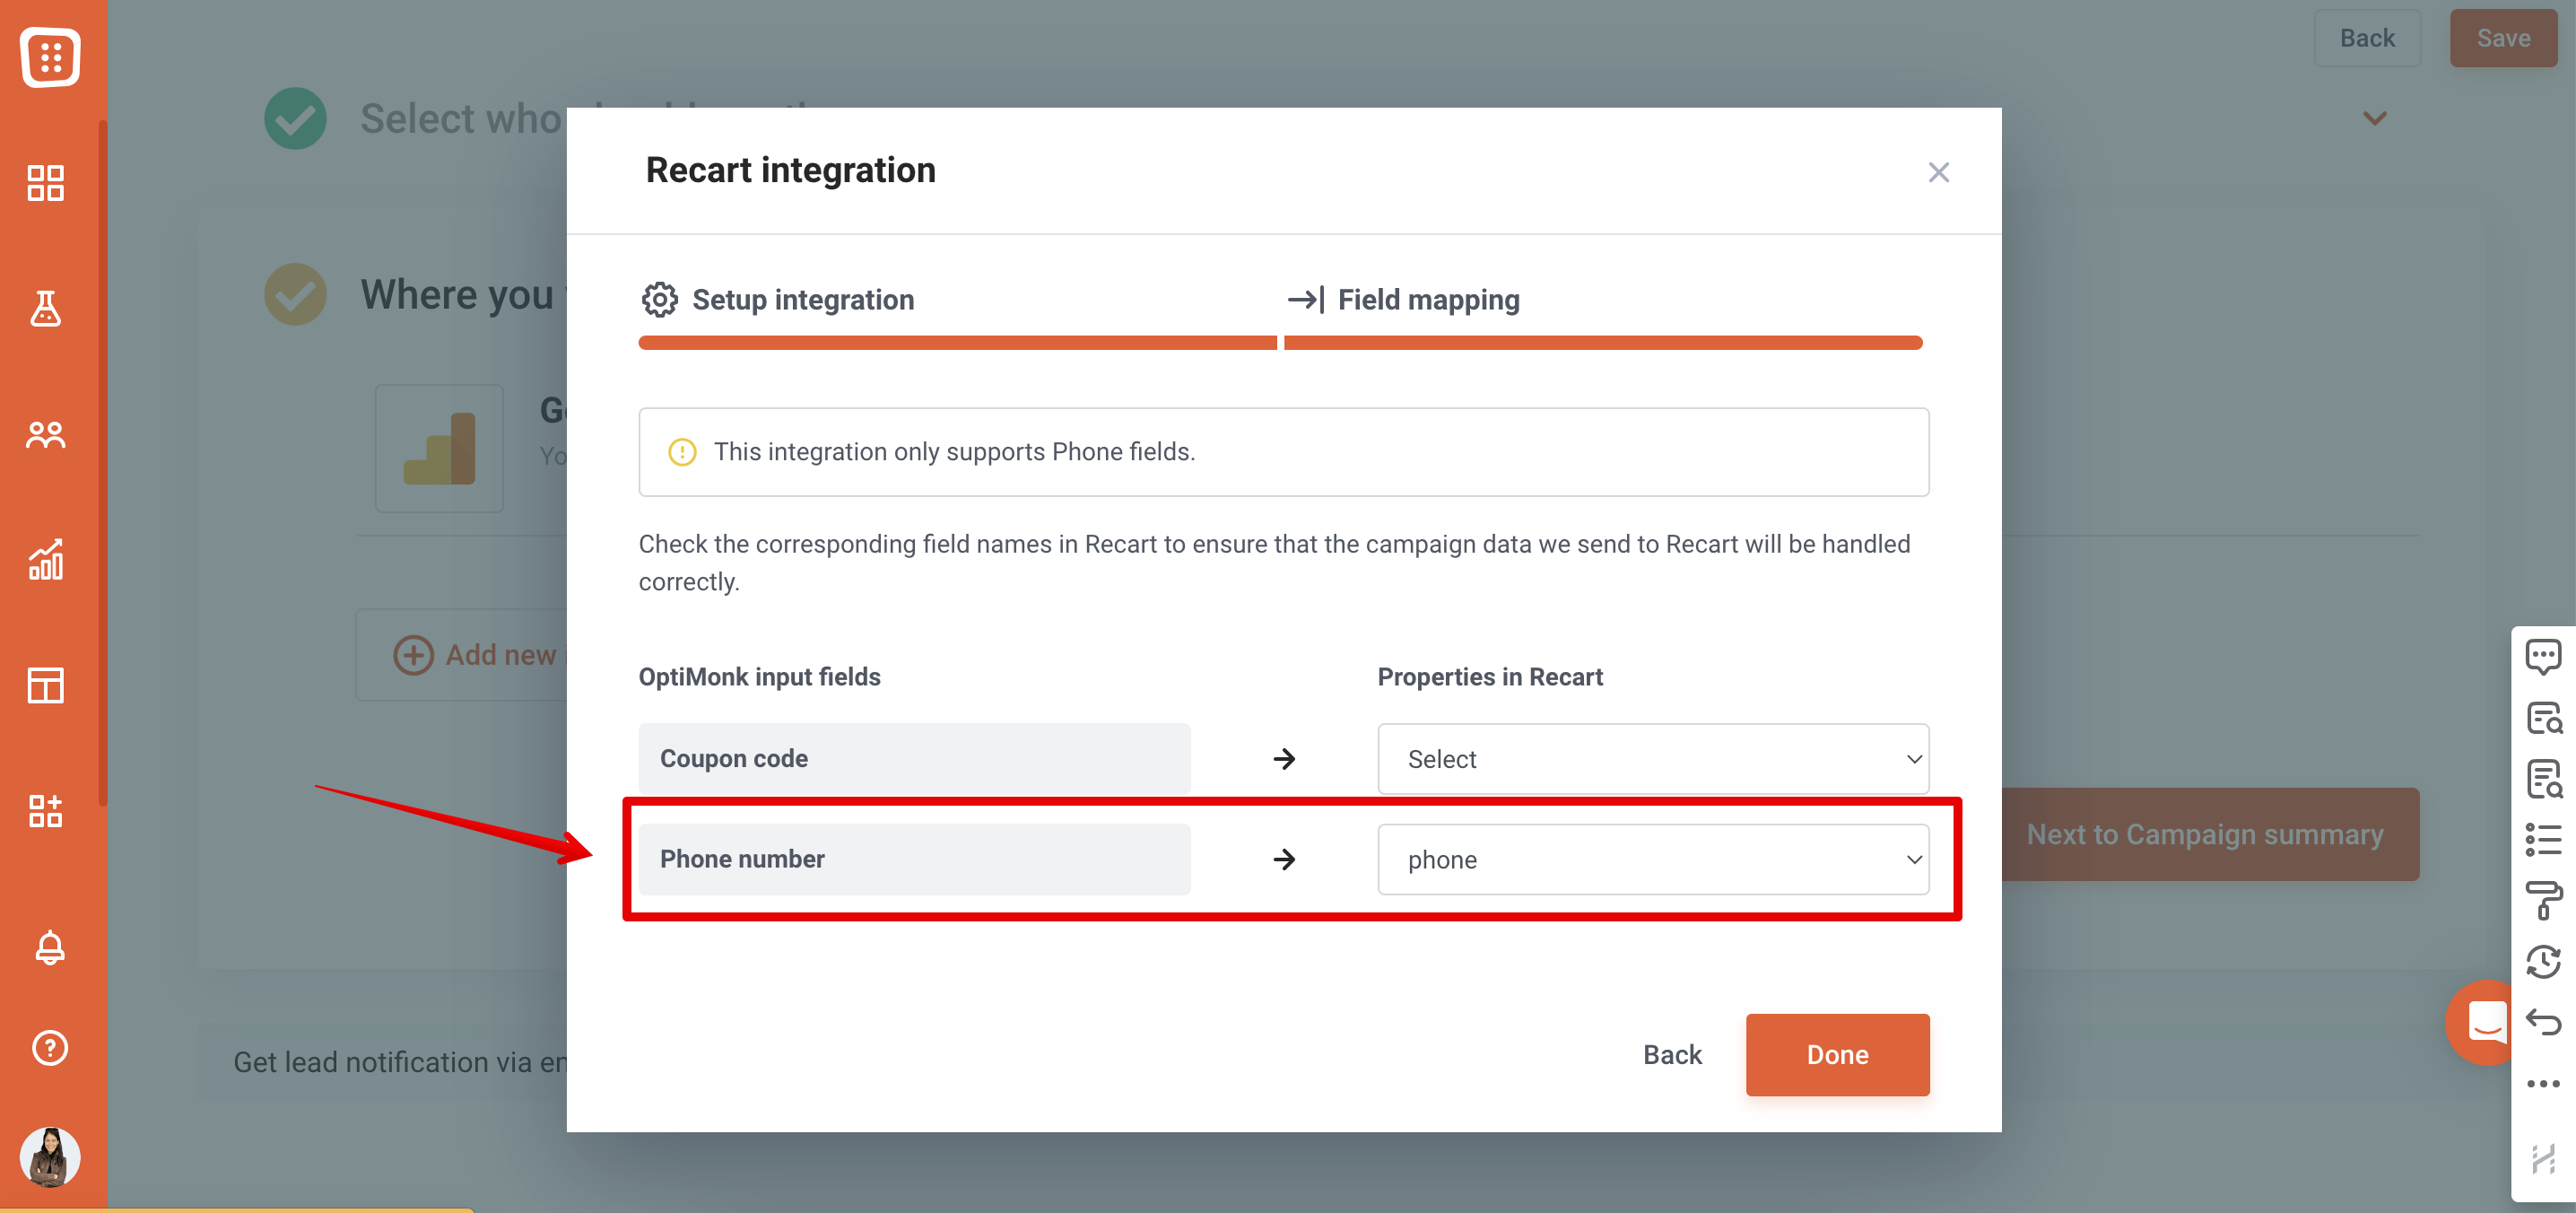Click the Save button at top right
The height and width of the screenshot is (1213, 2576).
tap(2503, 38)
